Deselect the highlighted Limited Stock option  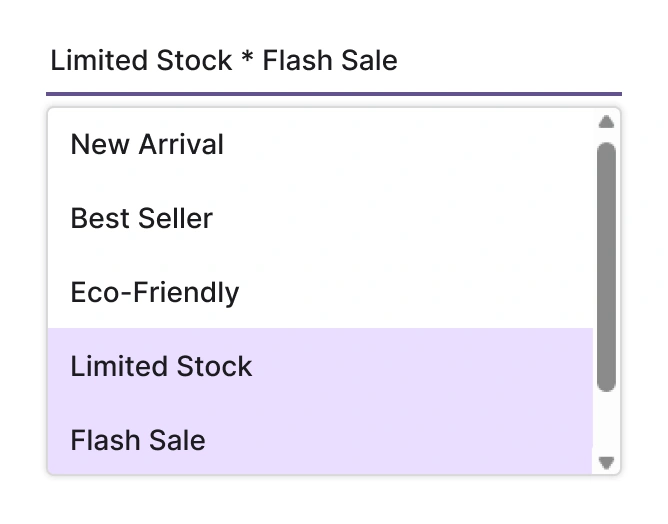161,367
